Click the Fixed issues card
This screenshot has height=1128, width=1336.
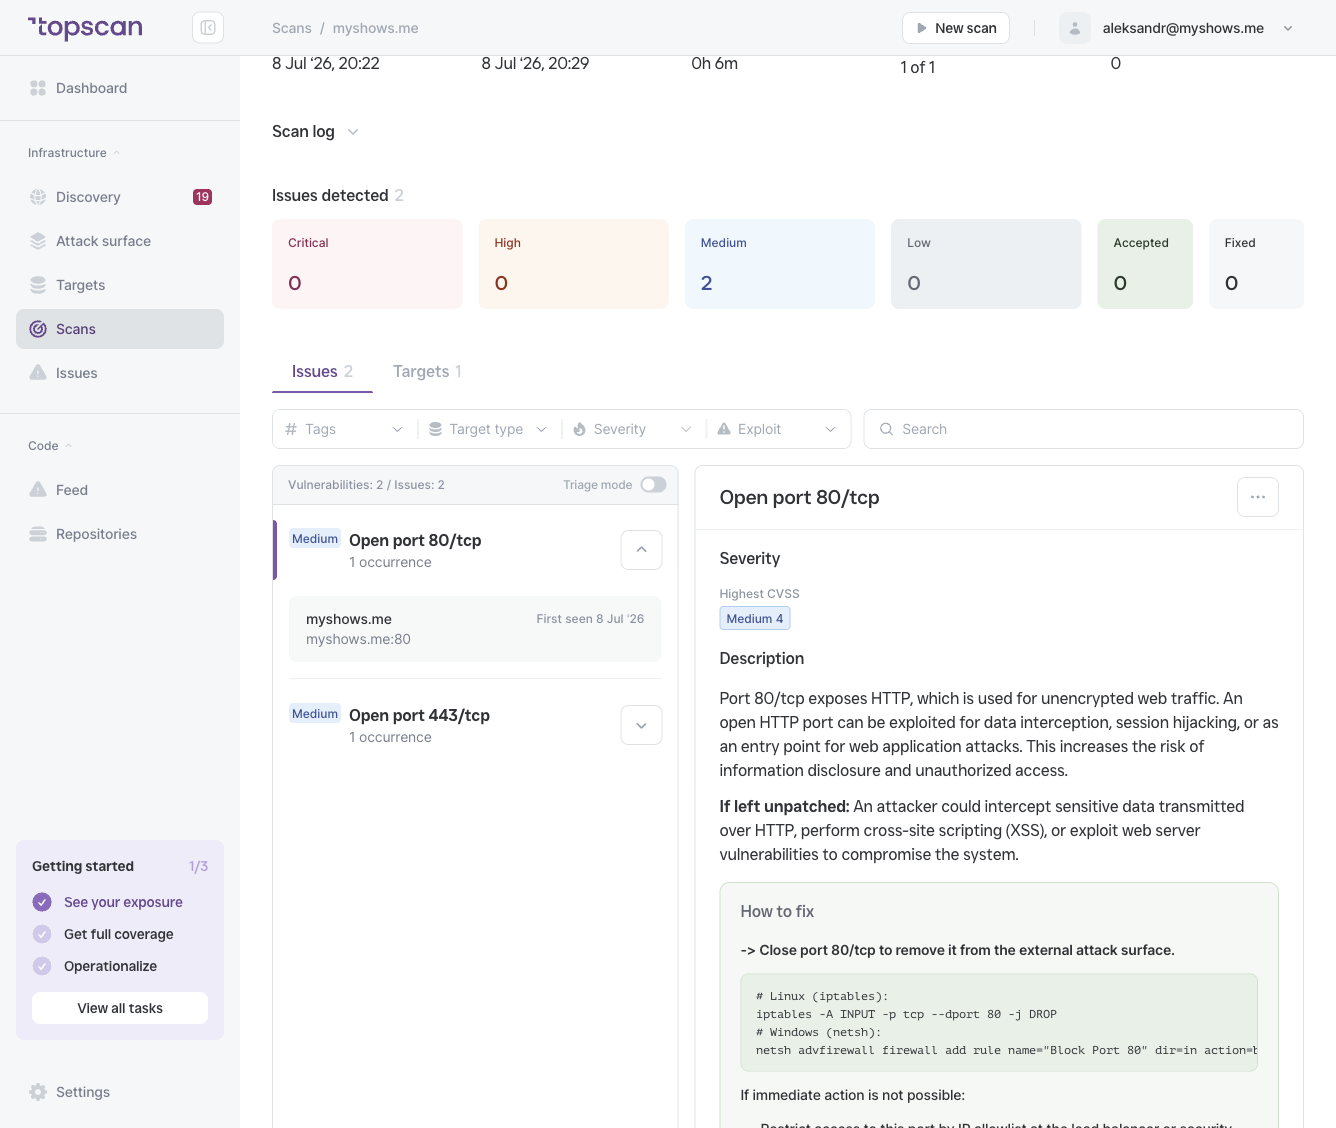click(x=1256, y=264)
